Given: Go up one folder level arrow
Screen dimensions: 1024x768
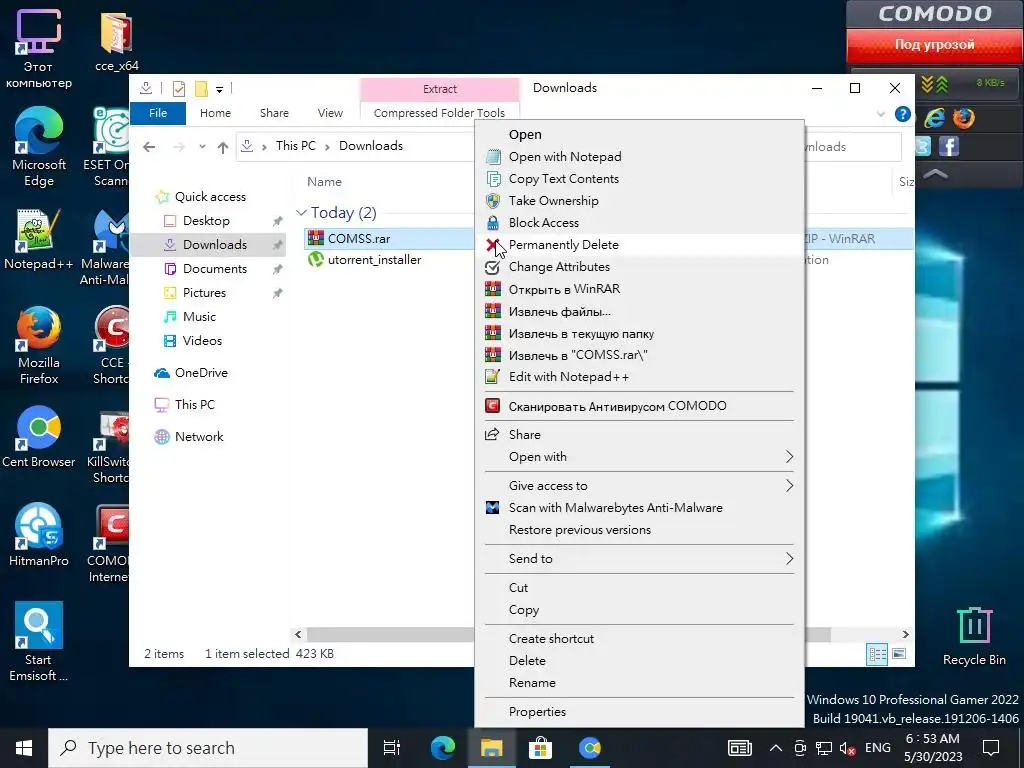Looking at the screenshot, I should [223, 147].
